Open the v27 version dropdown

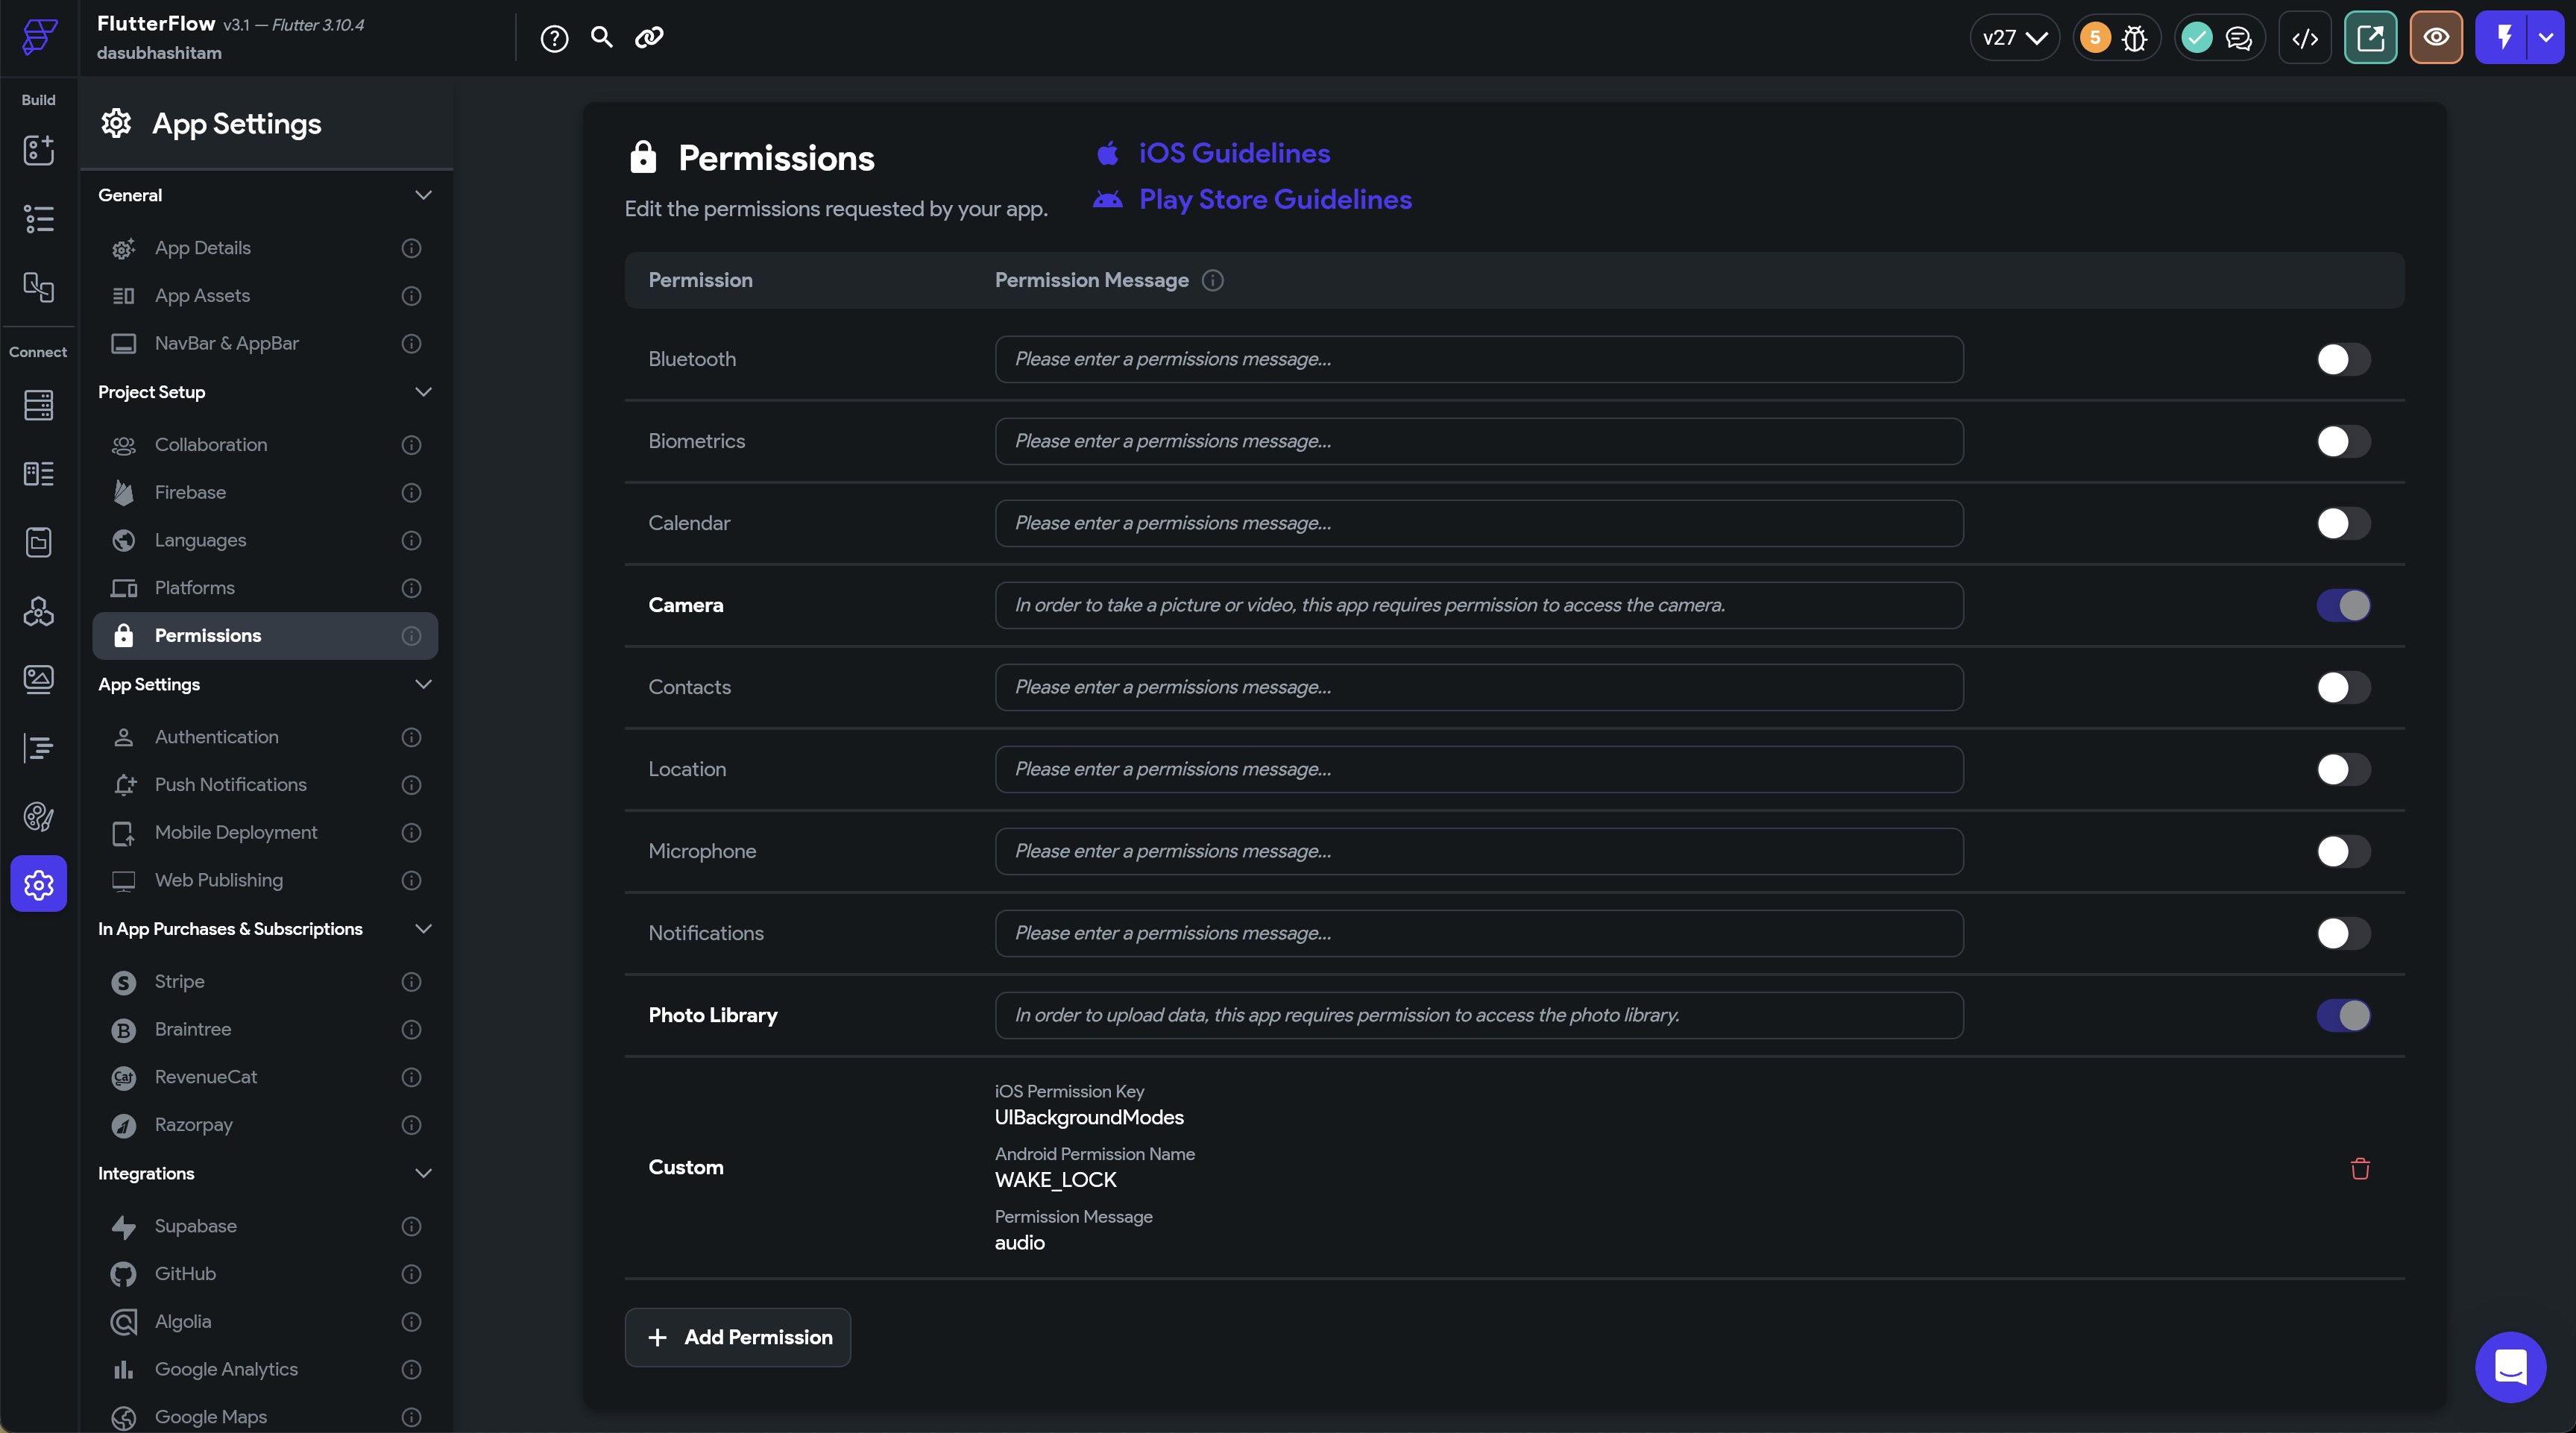(x=2013, y=38)
